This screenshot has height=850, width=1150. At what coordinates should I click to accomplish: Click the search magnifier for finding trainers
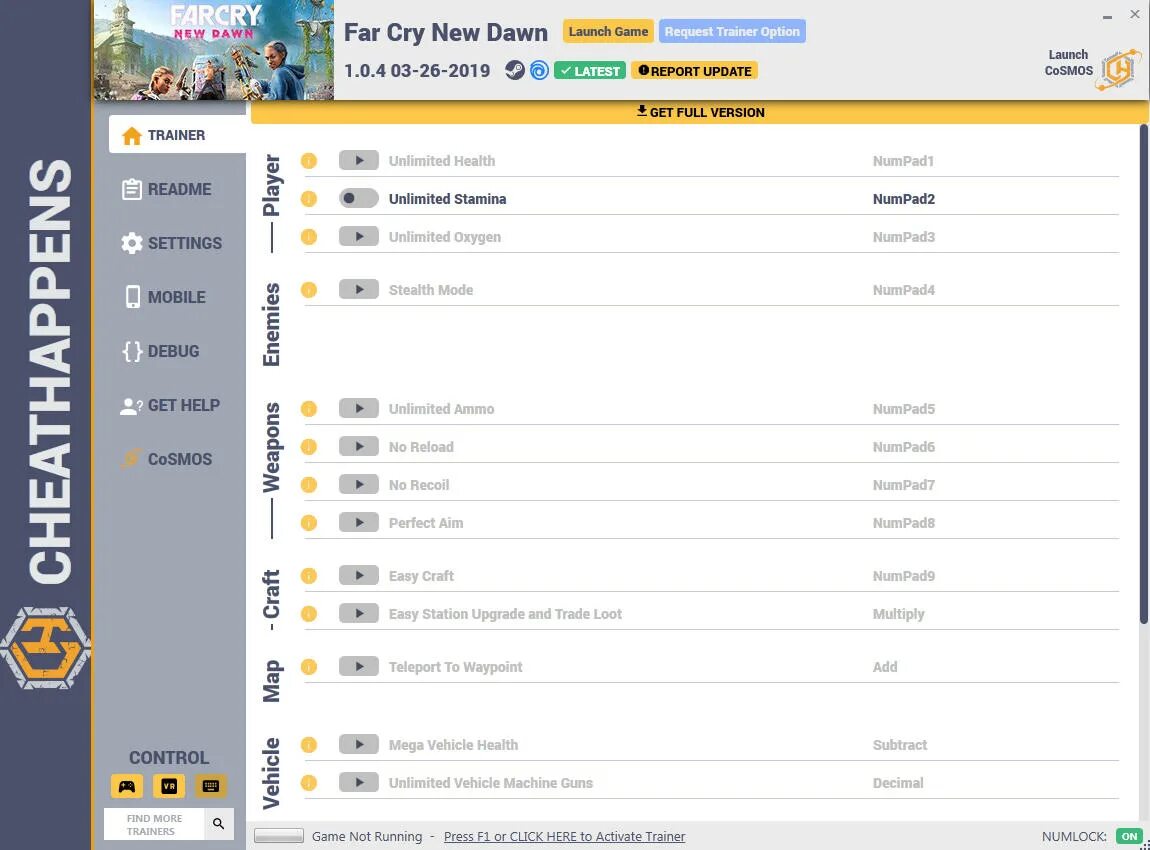(219, 824)
